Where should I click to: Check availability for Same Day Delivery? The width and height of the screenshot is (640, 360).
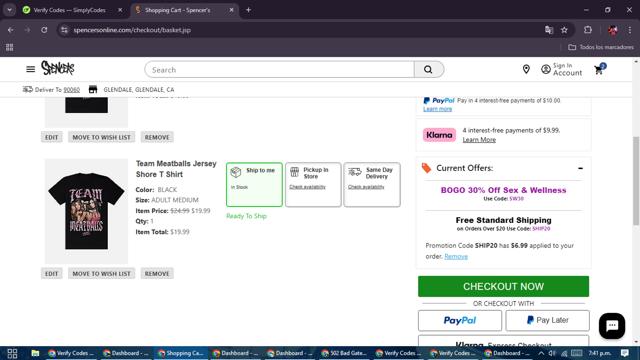coord(366,187)
